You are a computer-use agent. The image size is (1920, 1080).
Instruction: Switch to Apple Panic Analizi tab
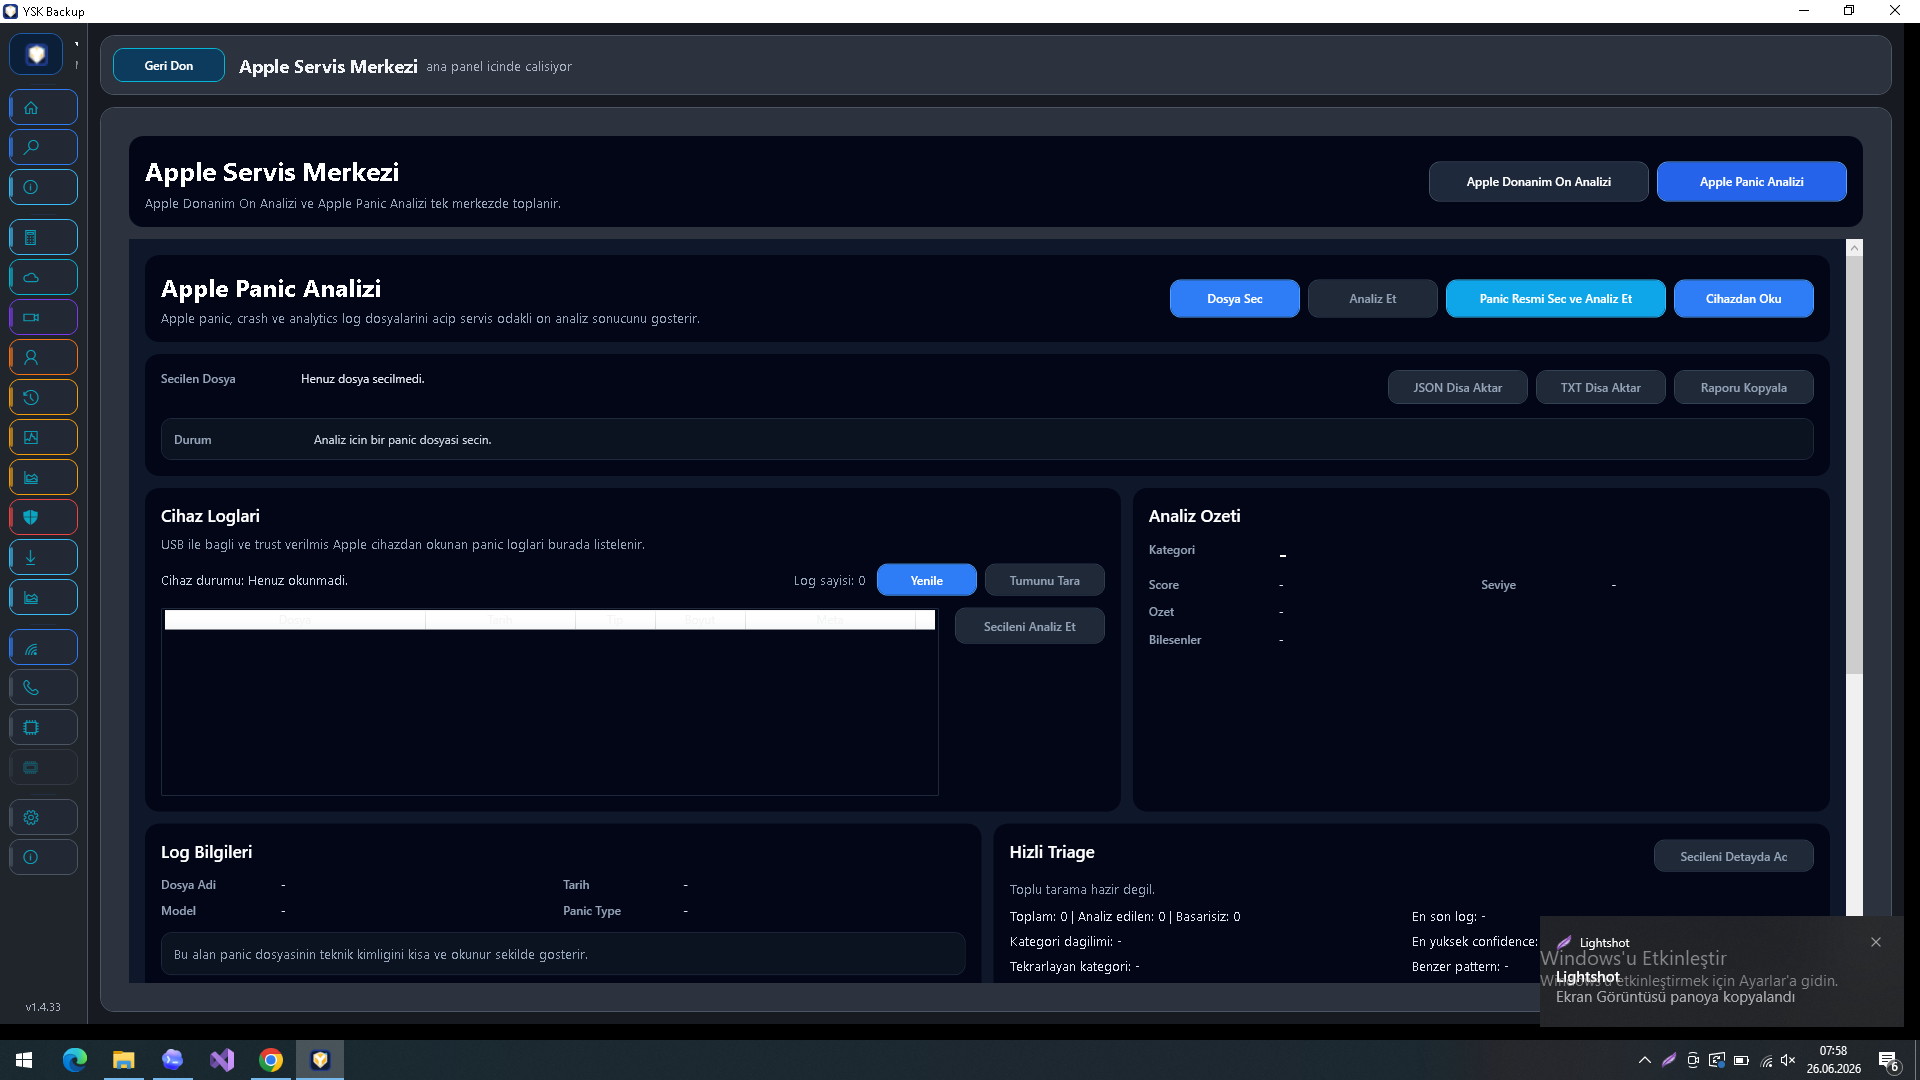pos(1751,182)
